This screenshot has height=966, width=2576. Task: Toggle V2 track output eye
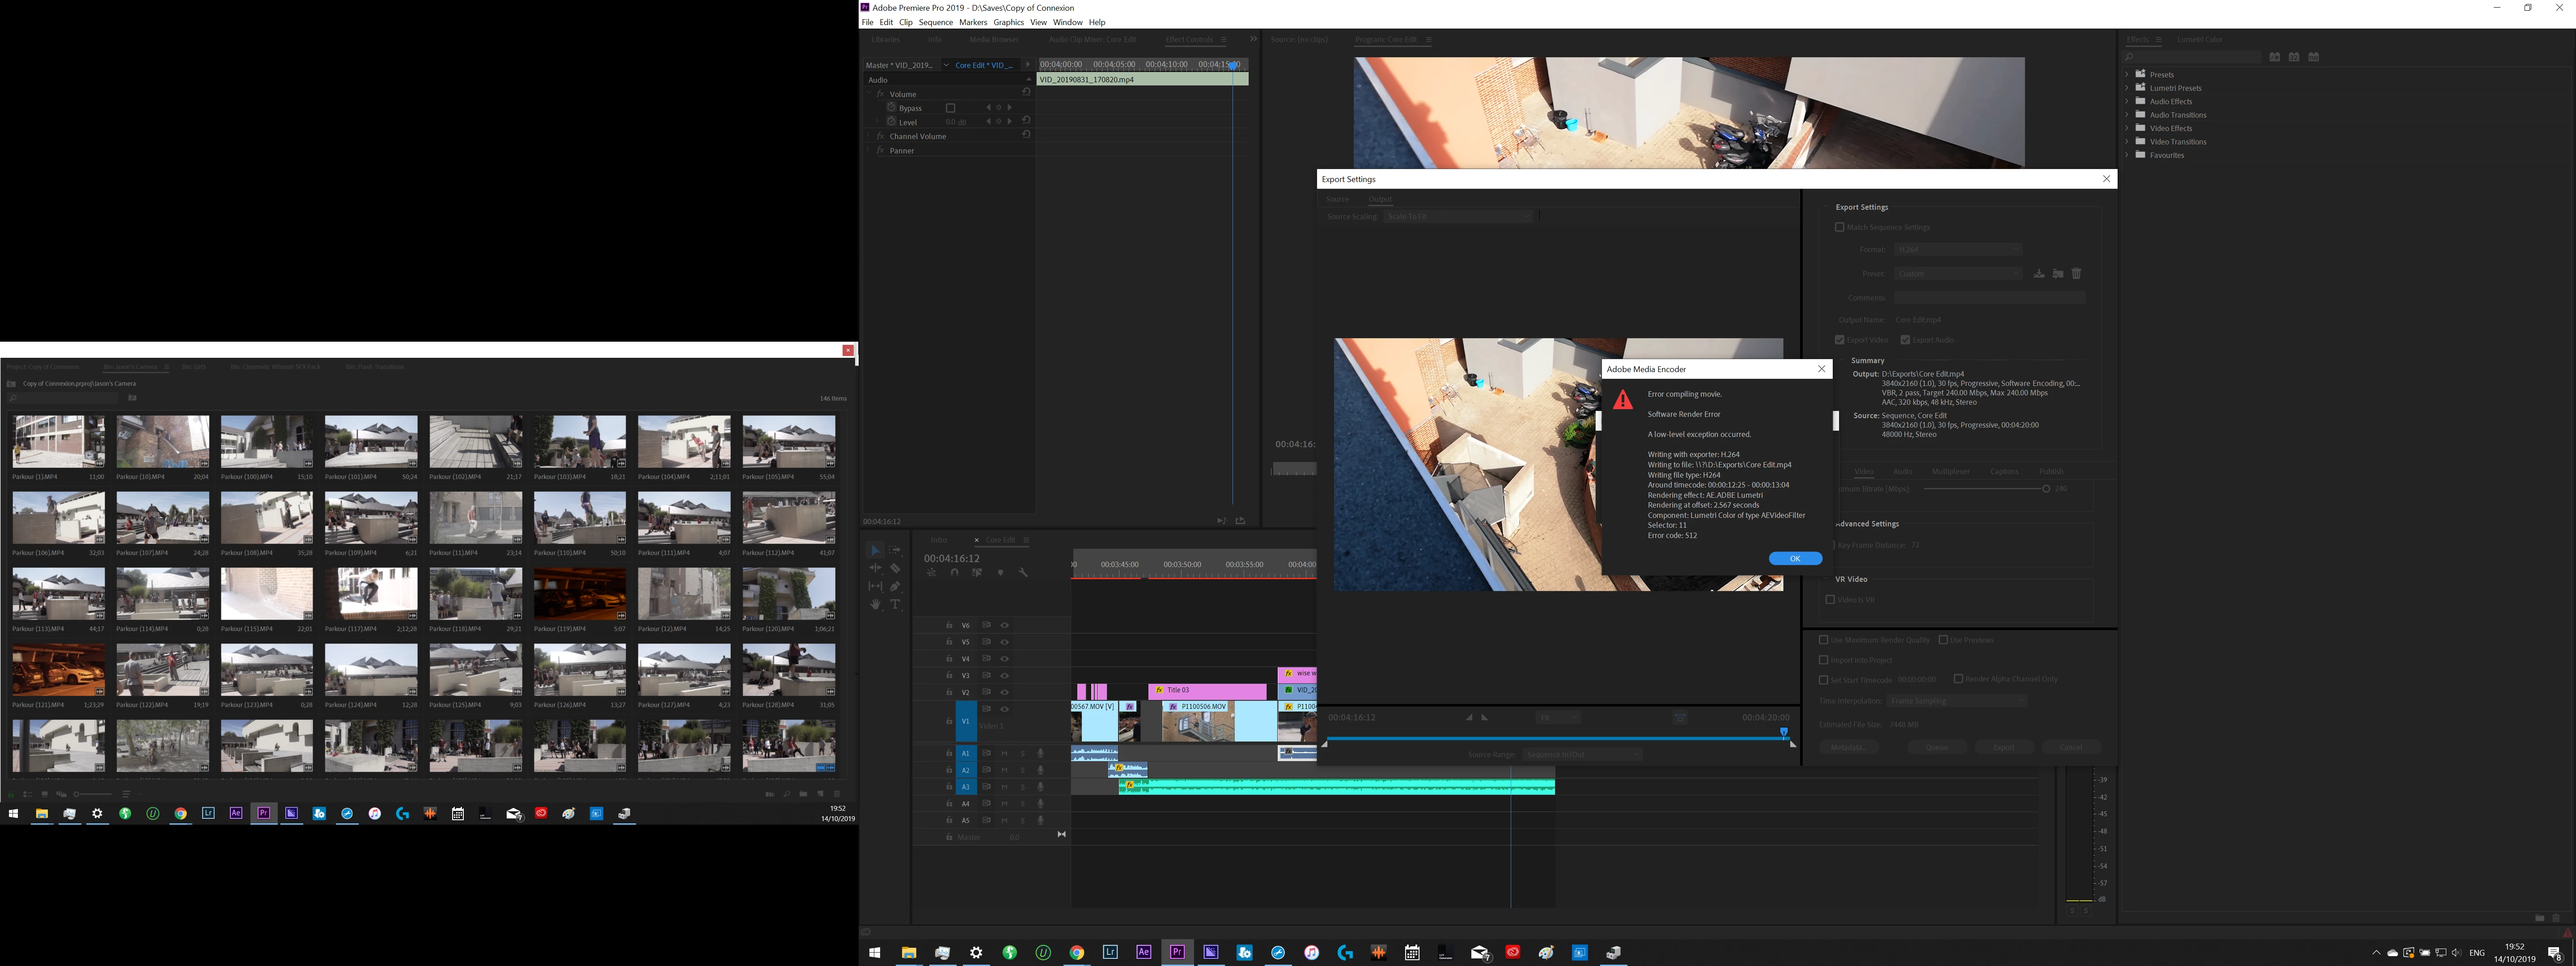click(1004, 692)
